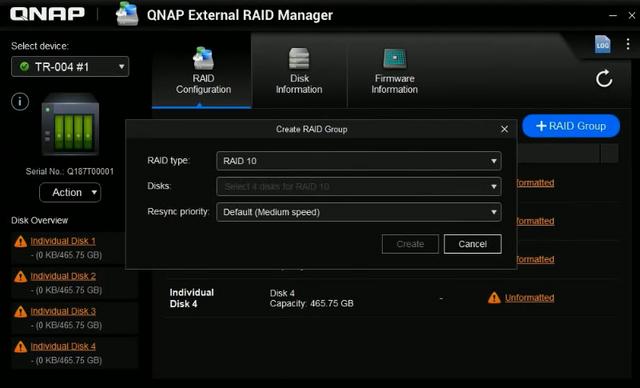Open the Select device TR-004 #1 dropdown

[70, 67]
